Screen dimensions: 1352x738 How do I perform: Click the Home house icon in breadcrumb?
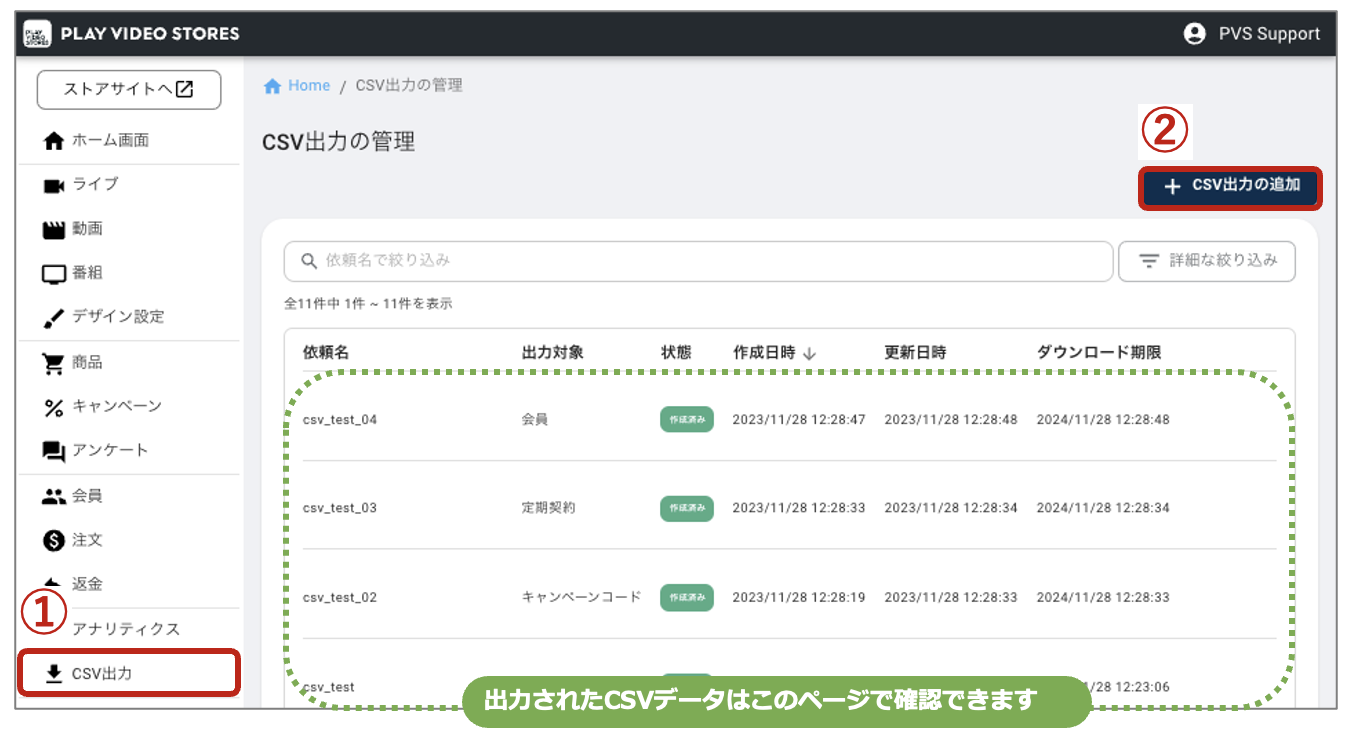tap(272, 86)
